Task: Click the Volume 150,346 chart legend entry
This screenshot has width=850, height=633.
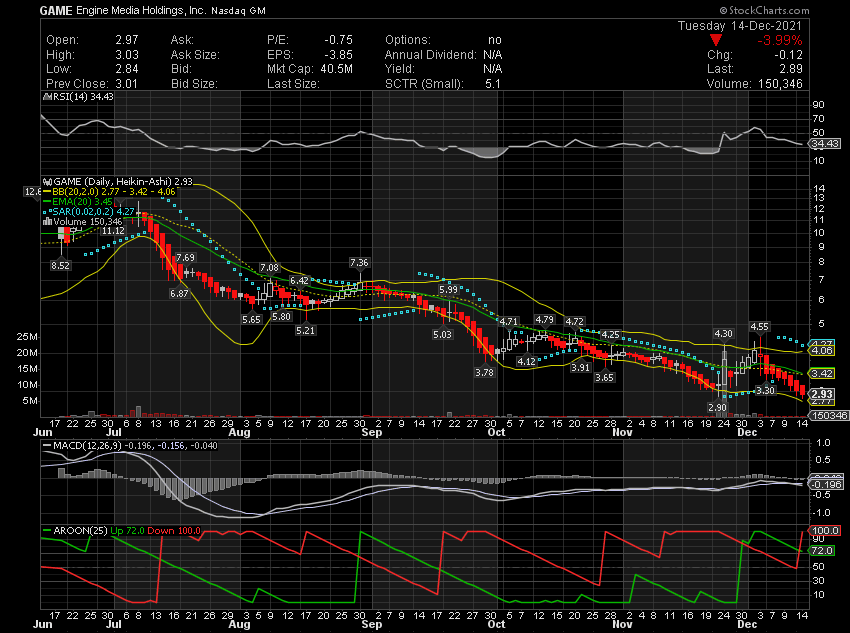Action: tap(87, 221)
